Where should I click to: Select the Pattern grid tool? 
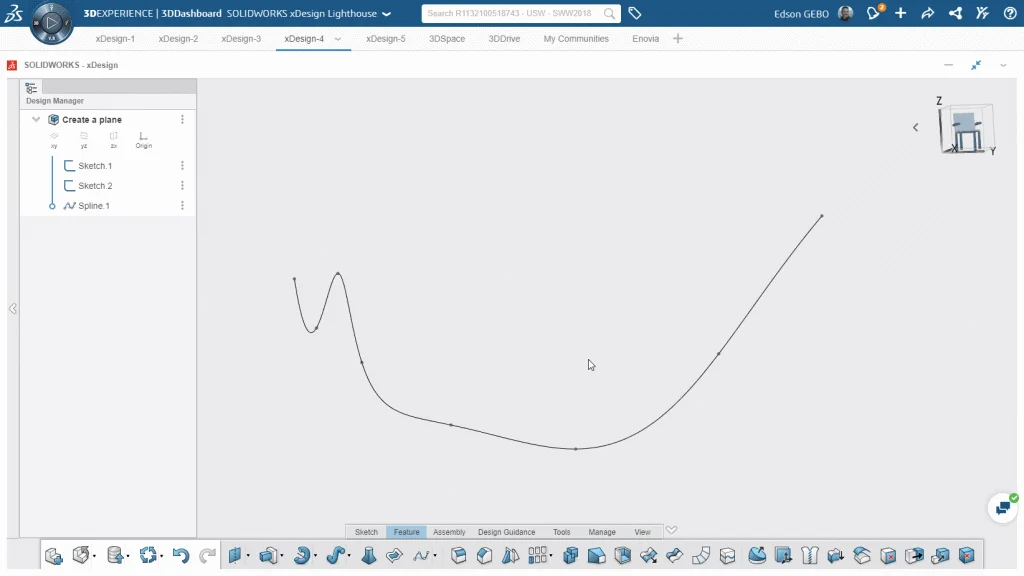(x=537, y=556)
